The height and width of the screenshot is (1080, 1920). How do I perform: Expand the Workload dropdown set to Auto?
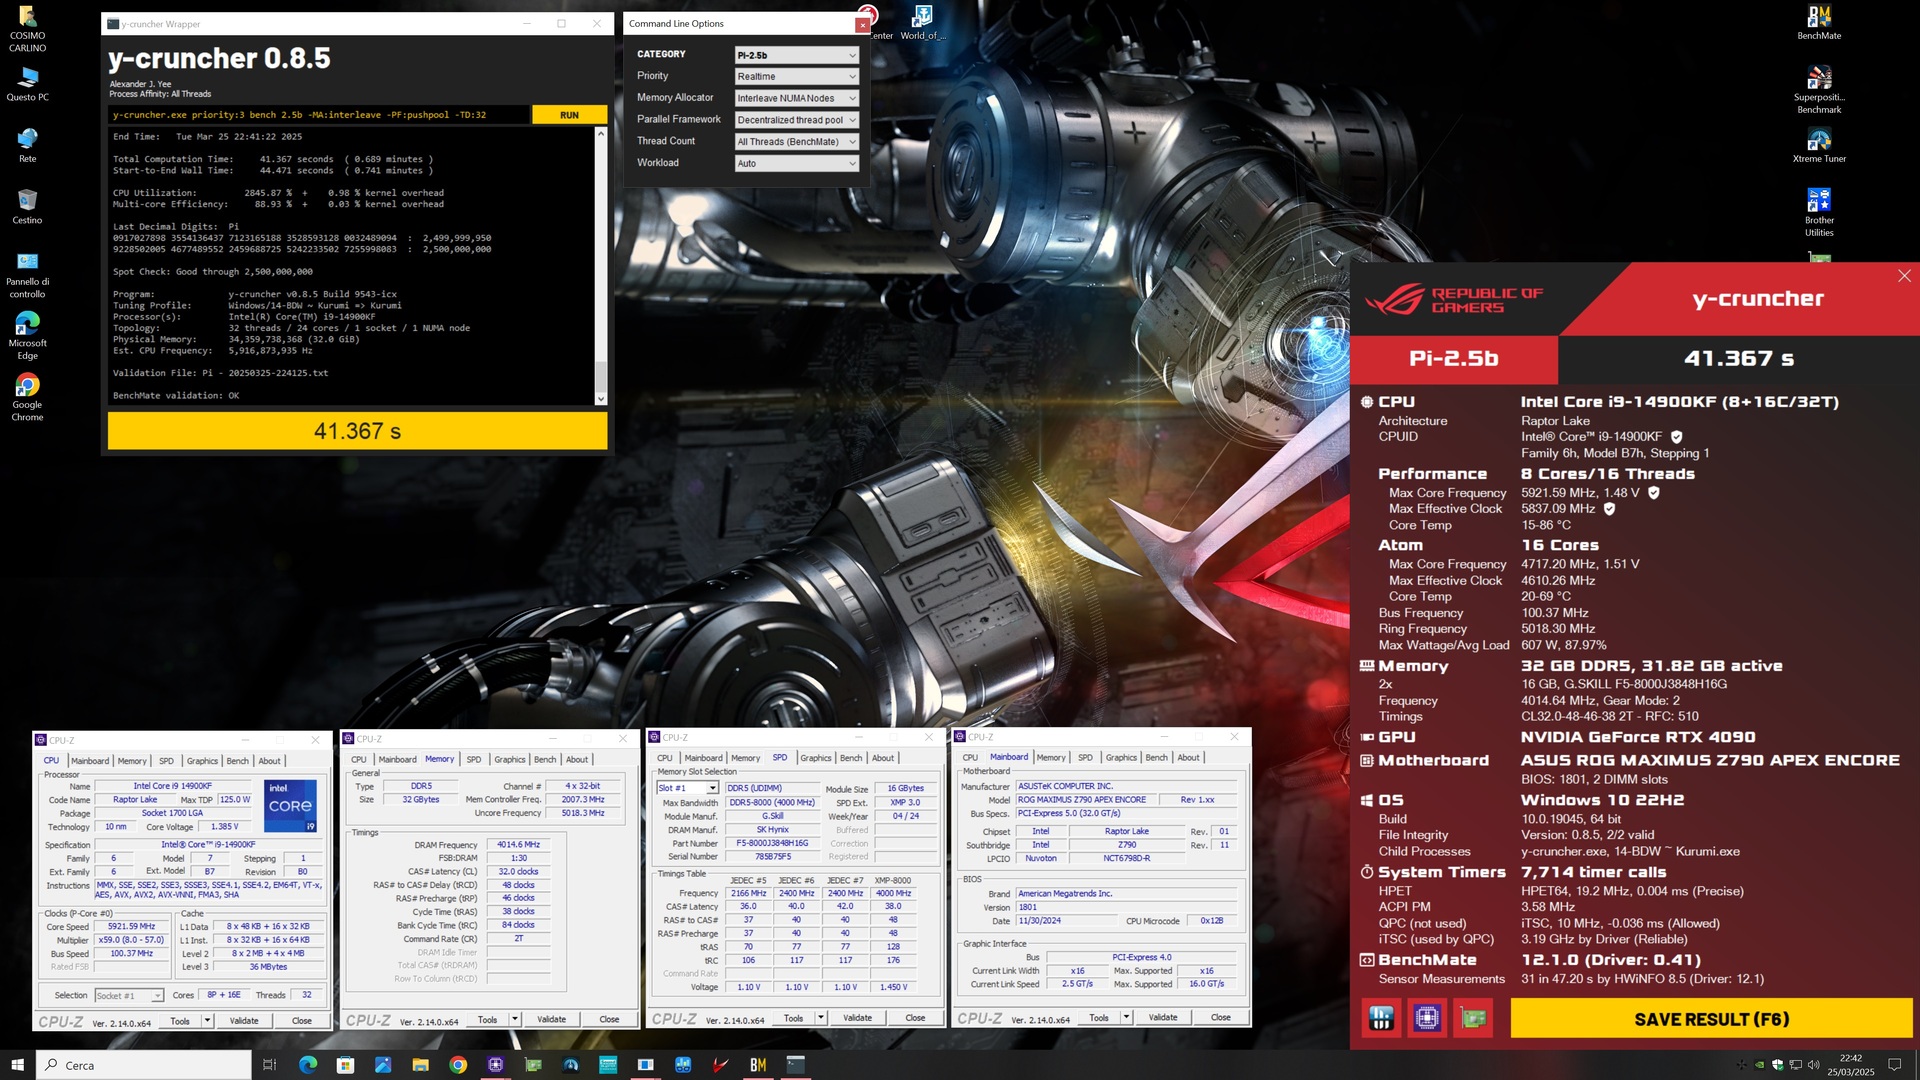coord(797,164)
